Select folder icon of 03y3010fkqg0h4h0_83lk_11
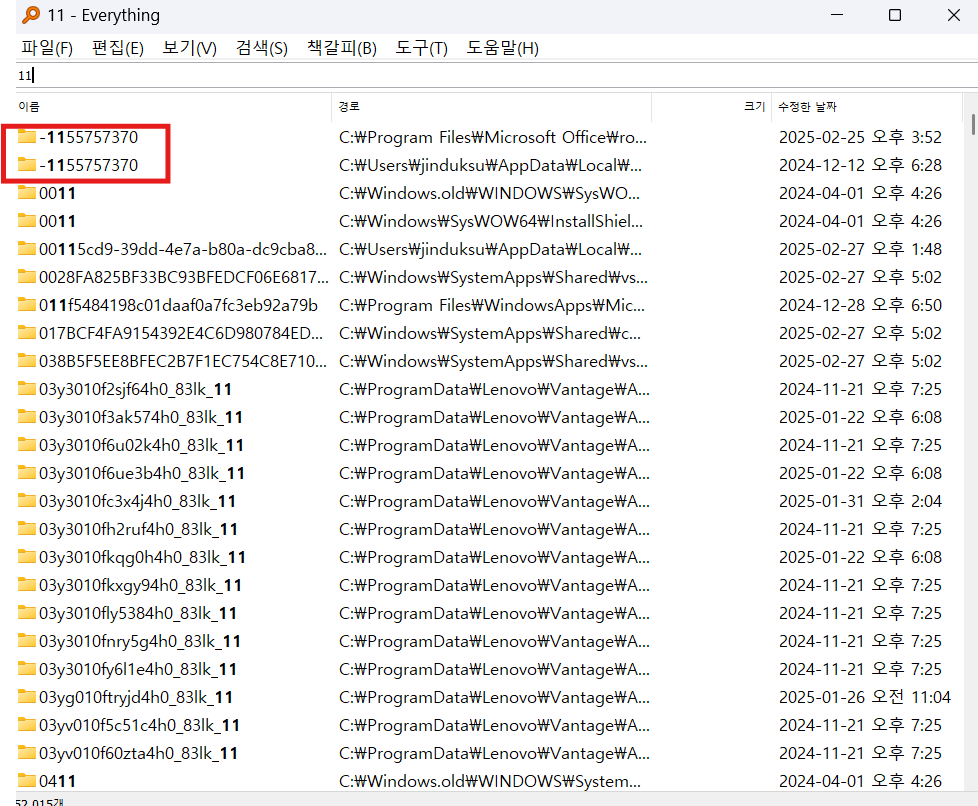Image resolution: width=978 pixels, height=806 pixels. coord(27,557)
